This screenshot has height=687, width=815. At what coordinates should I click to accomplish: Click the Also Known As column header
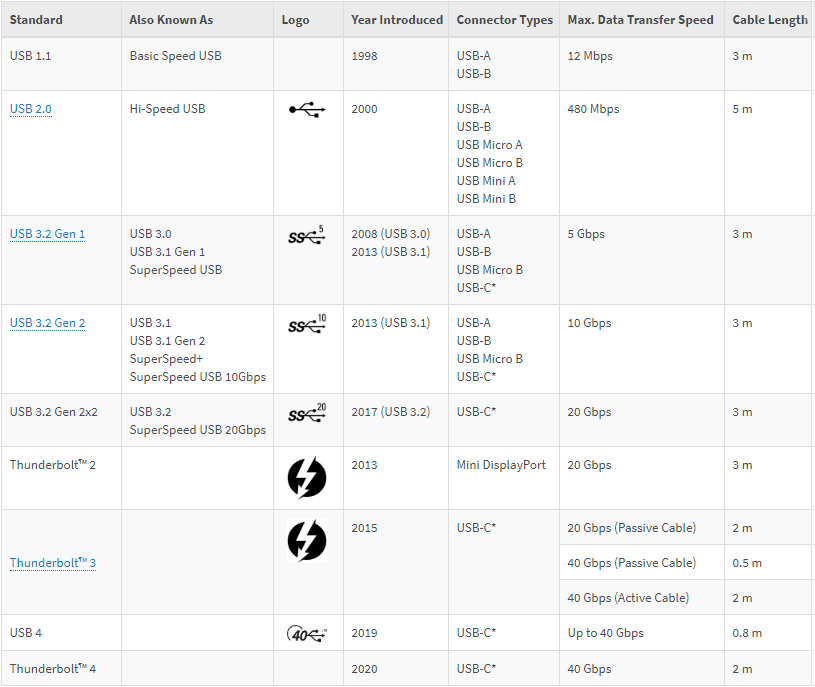click(x=171, y=20)
